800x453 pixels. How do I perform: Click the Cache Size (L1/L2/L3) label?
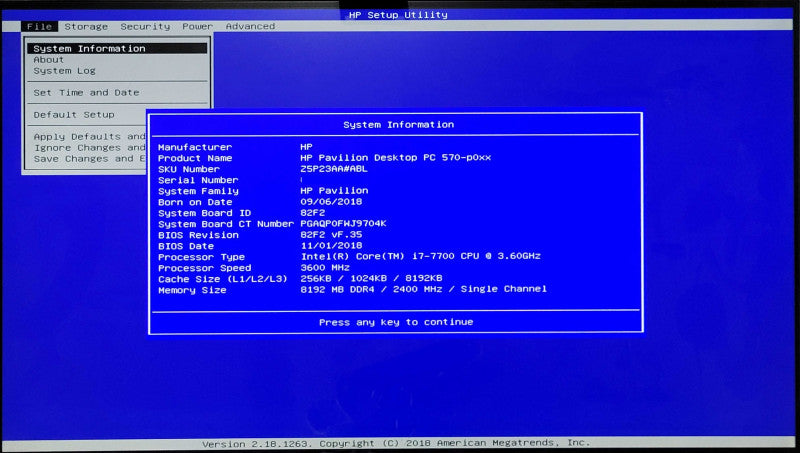pyautogui.click(x=222, y=280)
